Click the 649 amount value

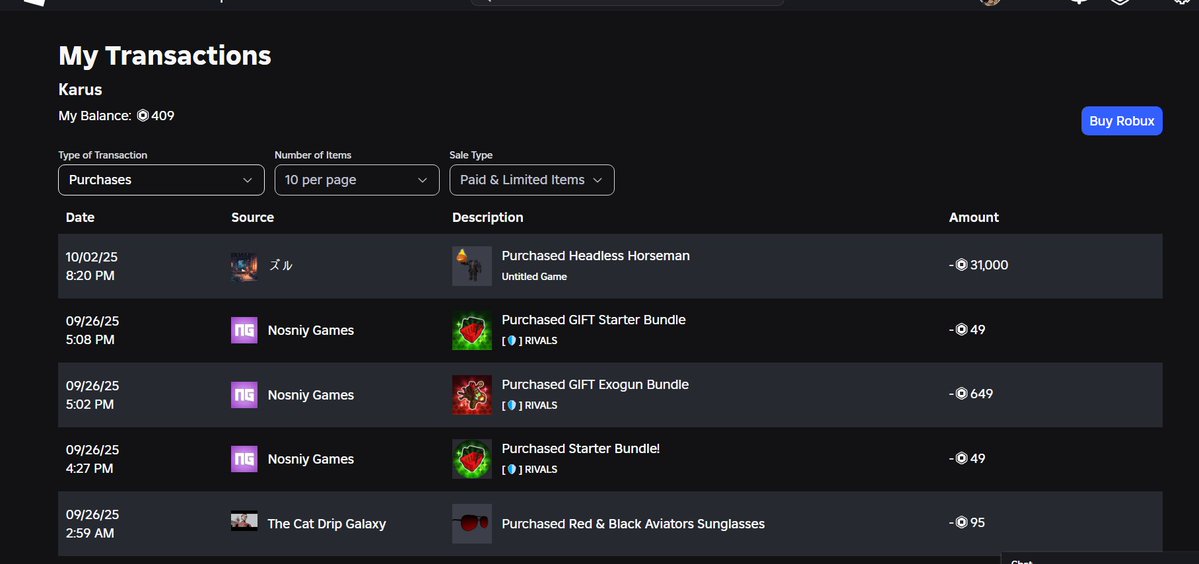tap(981, 394)
